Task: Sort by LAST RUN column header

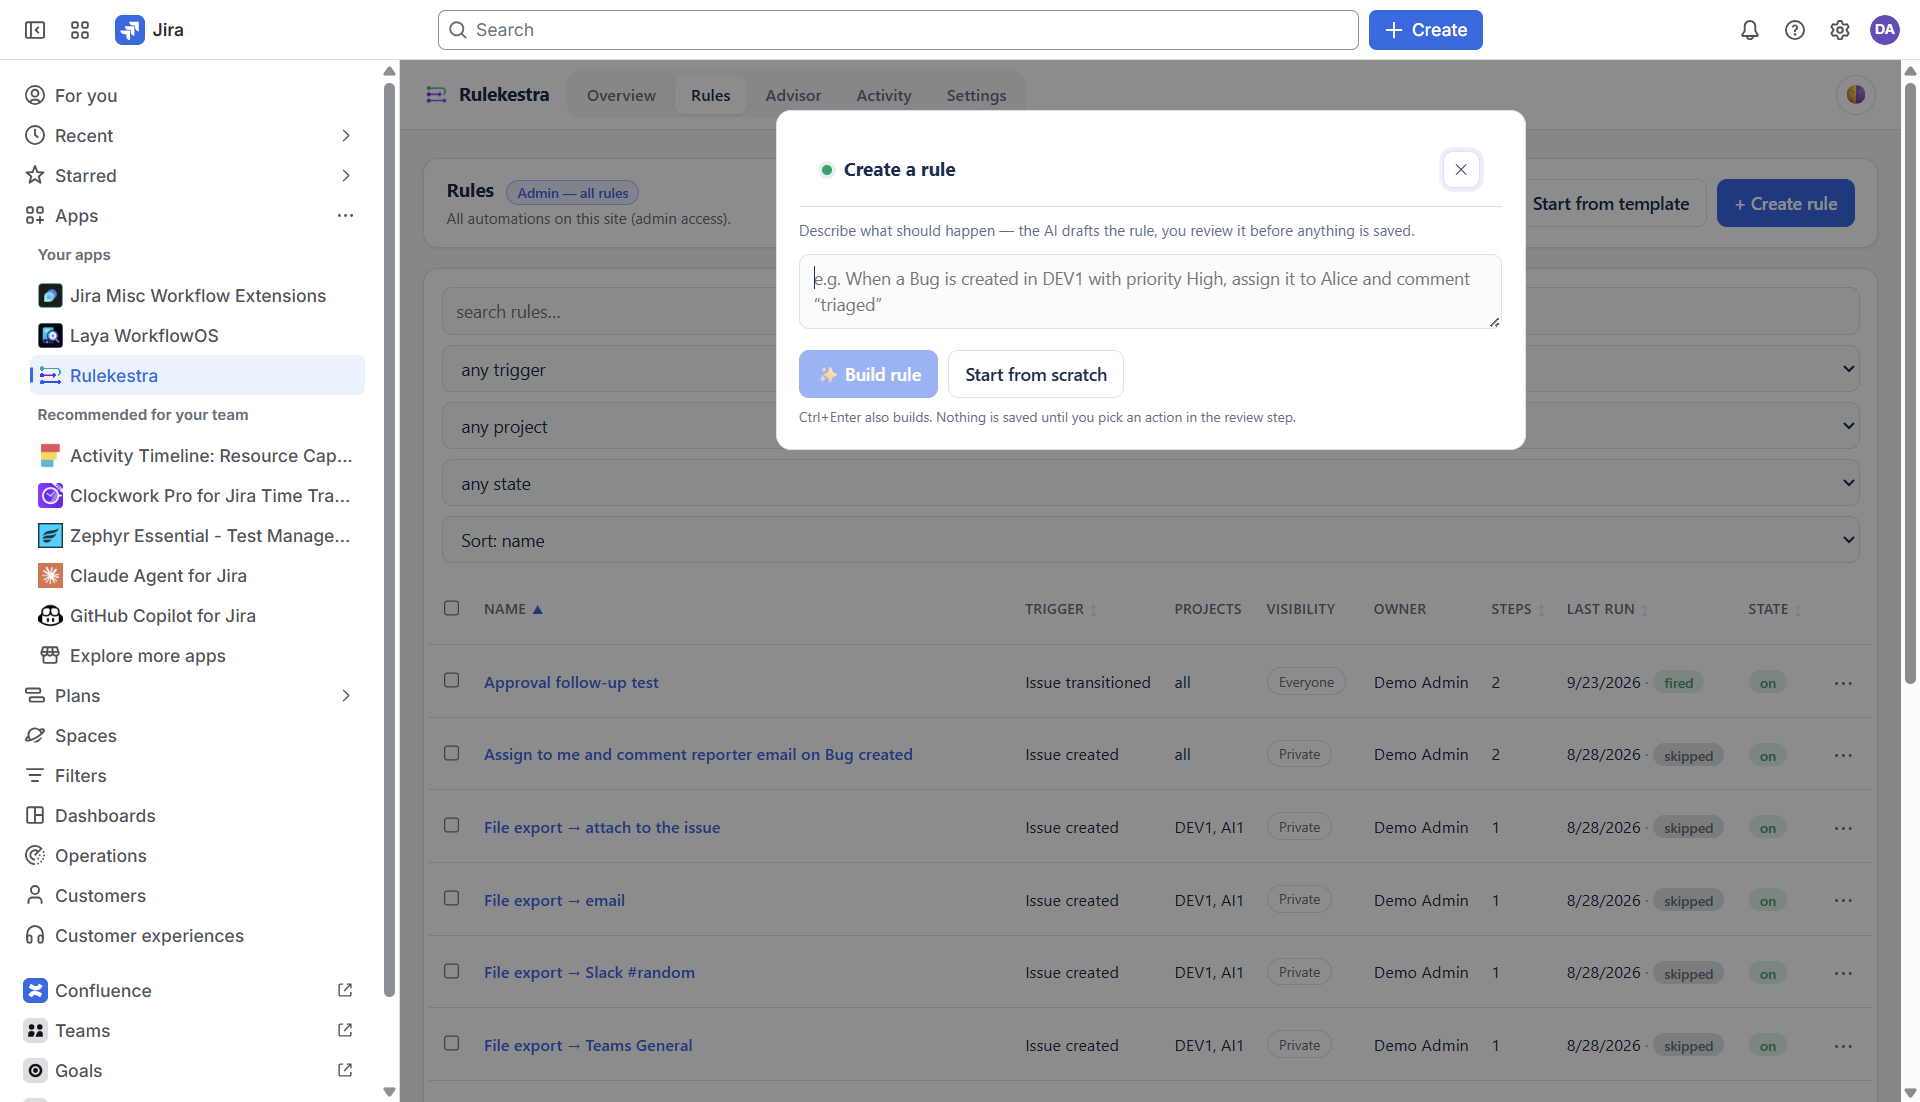Action: click(x=1606, y=609)
